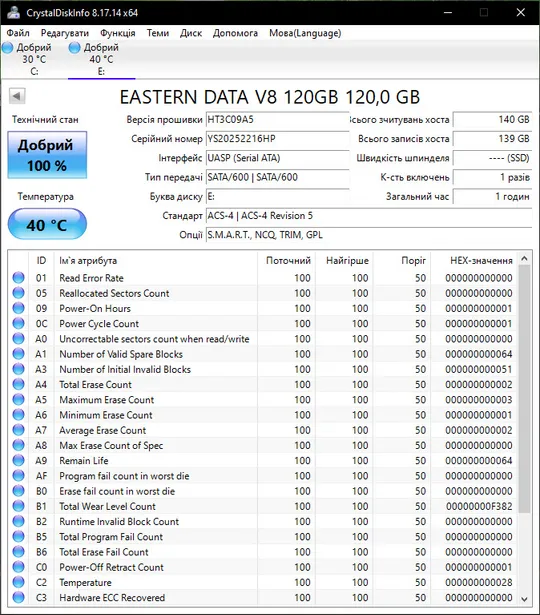Click the blue status orb for disk E:
Viewport: 540px width, 615px height.
coord(74,47)
